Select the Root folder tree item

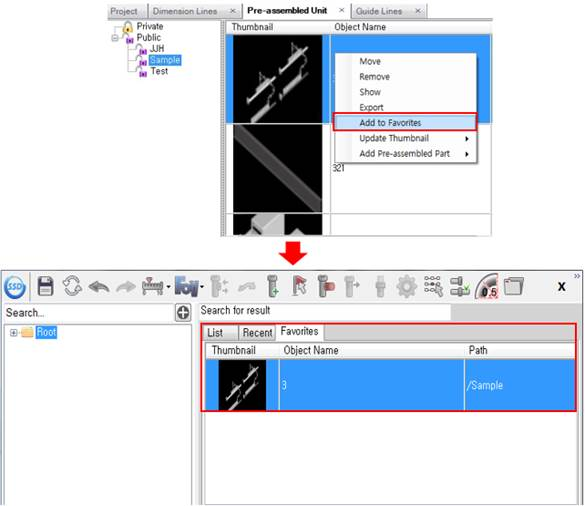tap(46, 332)
